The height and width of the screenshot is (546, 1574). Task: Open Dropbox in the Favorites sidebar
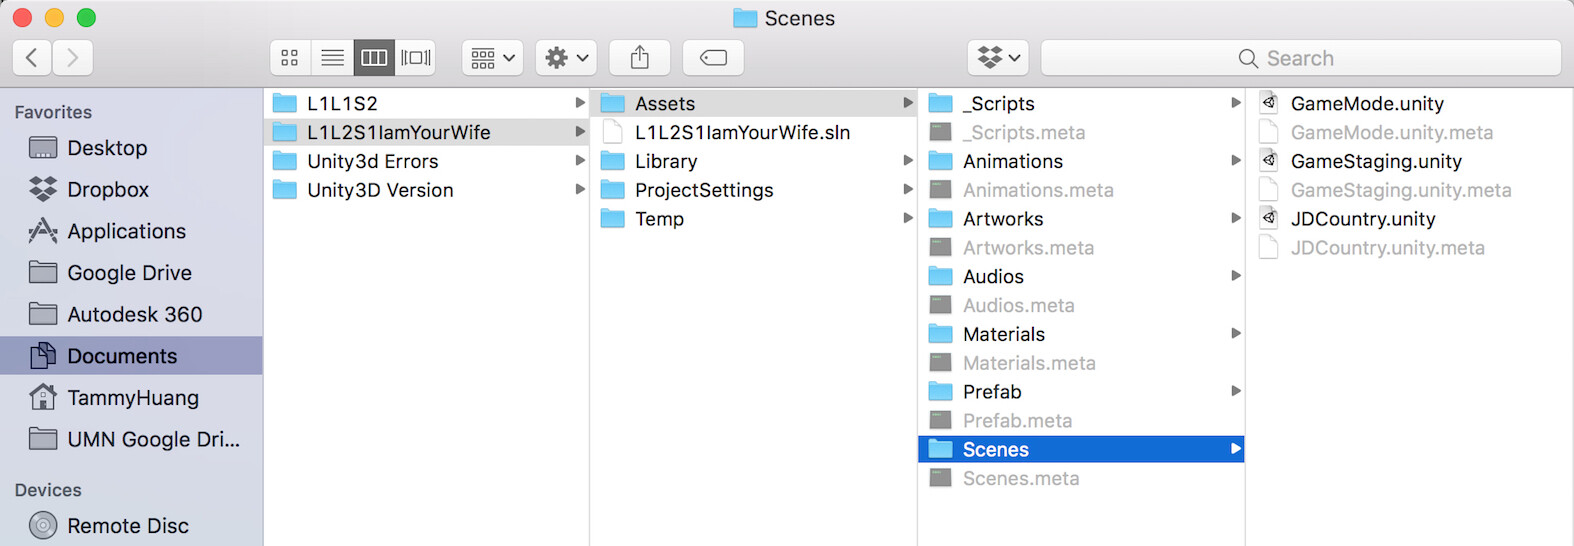tap(107, 190)
